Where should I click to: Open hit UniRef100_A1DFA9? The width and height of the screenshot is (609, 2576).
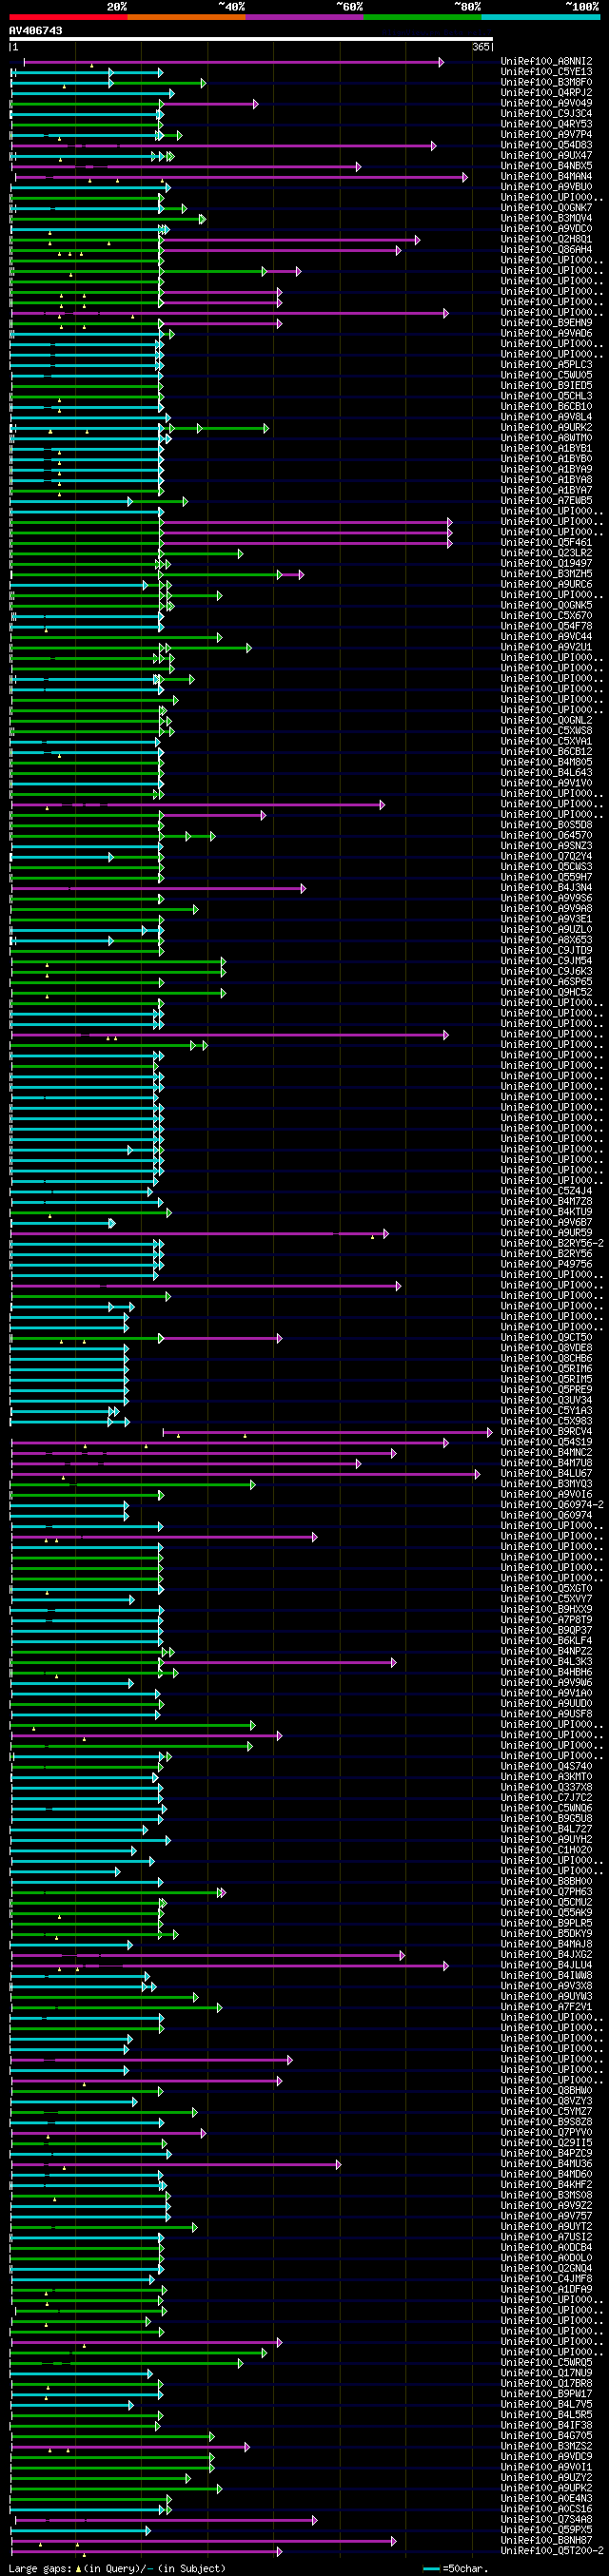546,2289
